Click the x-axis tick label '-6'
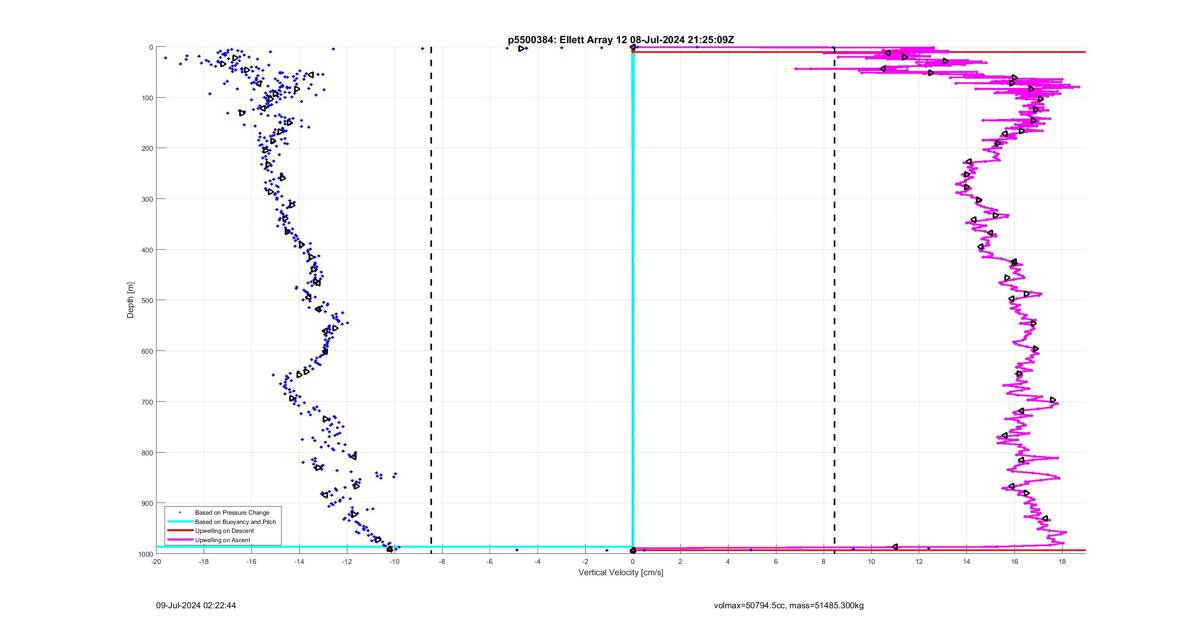This screenshot has width=1200, height=622. (x=490, y=561)
